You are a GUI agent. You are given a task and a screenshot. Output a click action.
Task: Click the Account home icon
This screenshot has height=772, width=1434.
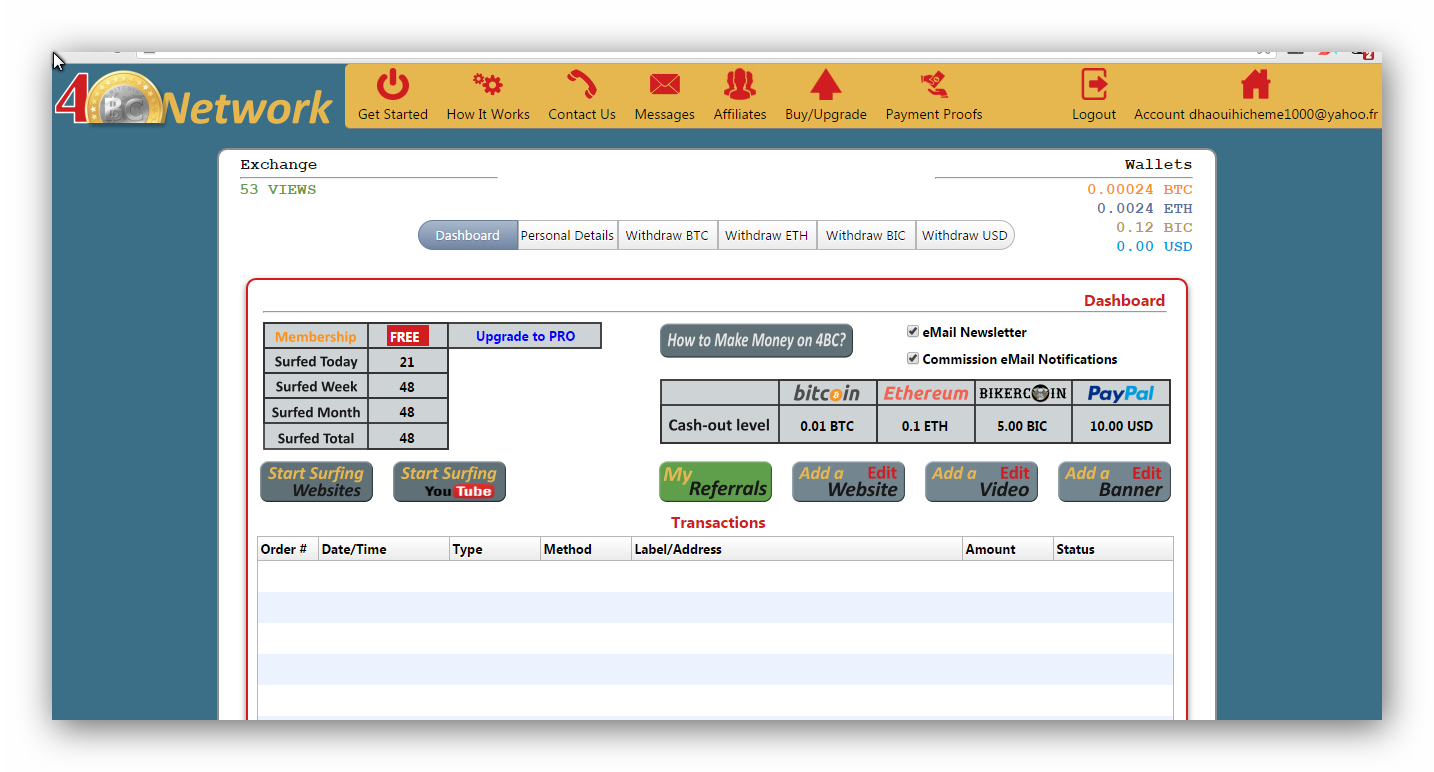click(1255, 84)
